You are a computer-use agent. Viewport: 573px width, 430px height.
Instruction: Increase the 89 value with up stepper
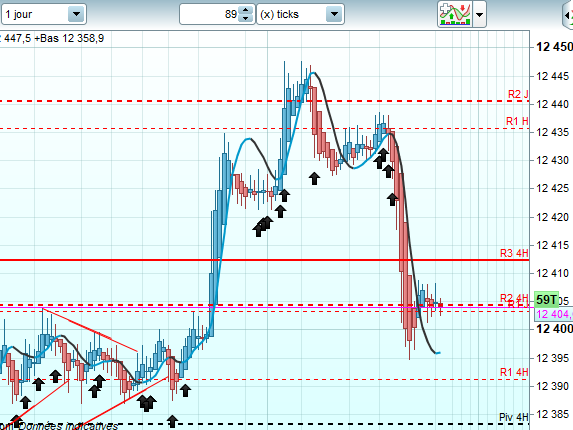pos(246,10)
